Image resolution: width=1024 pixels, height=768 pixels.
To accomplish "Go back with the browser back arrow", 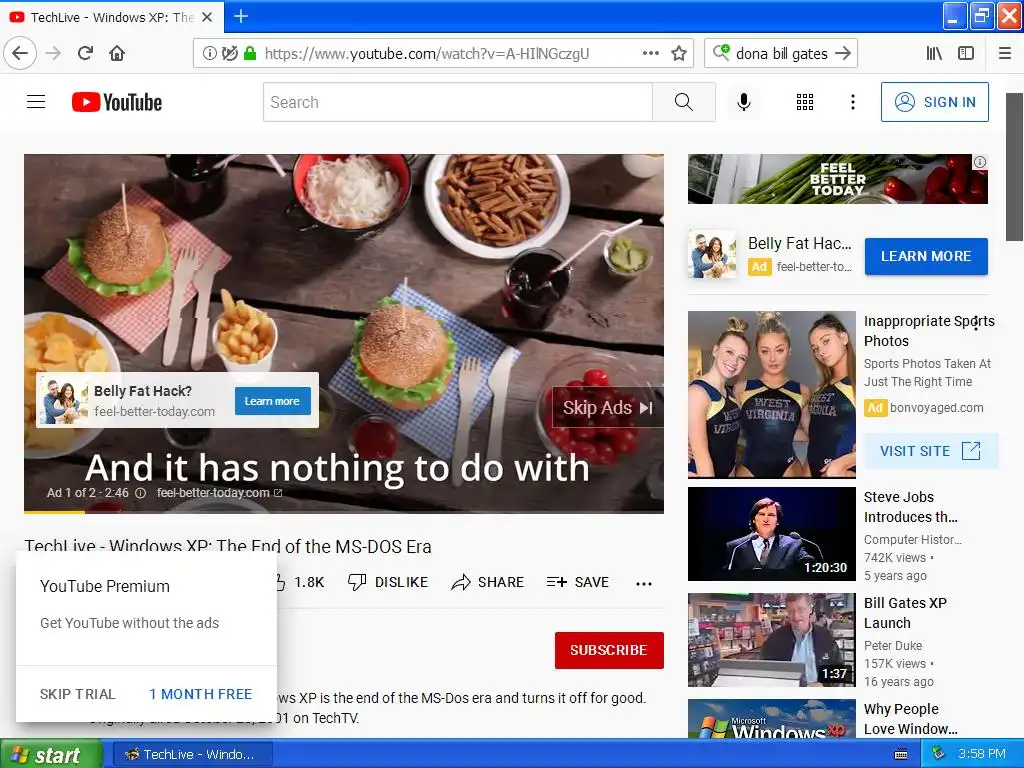I will [x=20, y=53].
